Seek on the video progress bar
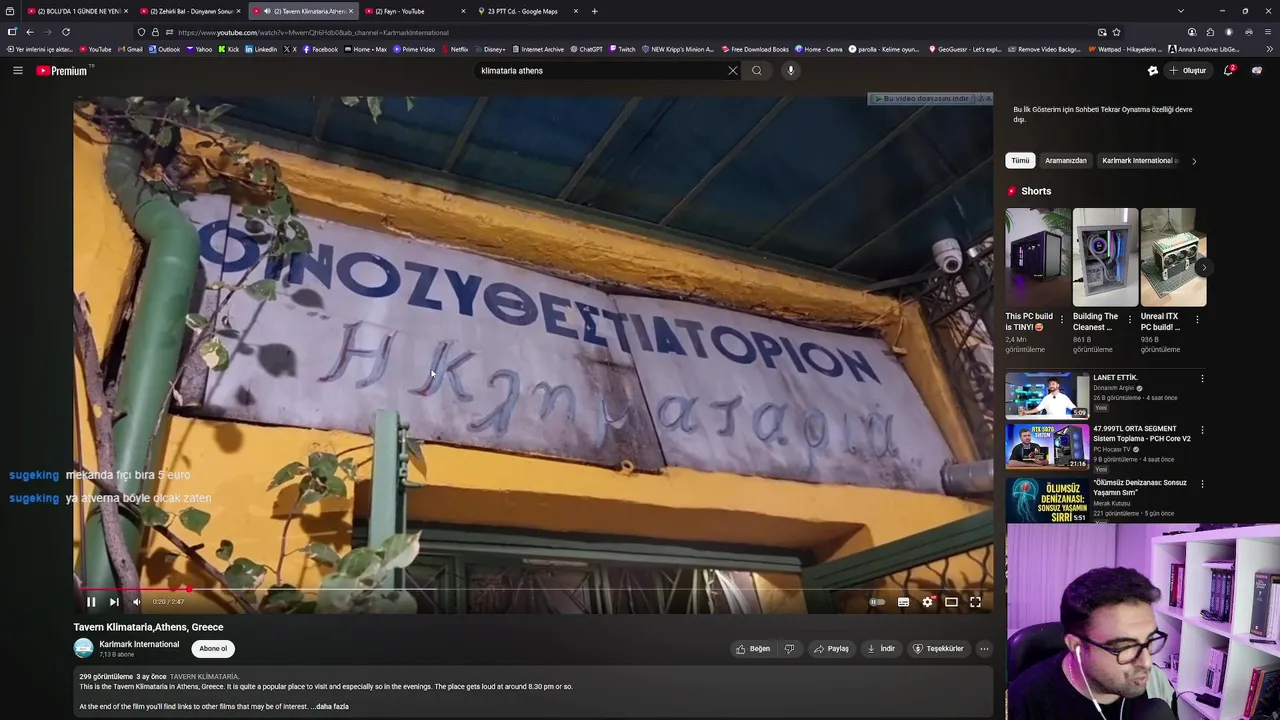 point(533,589)
